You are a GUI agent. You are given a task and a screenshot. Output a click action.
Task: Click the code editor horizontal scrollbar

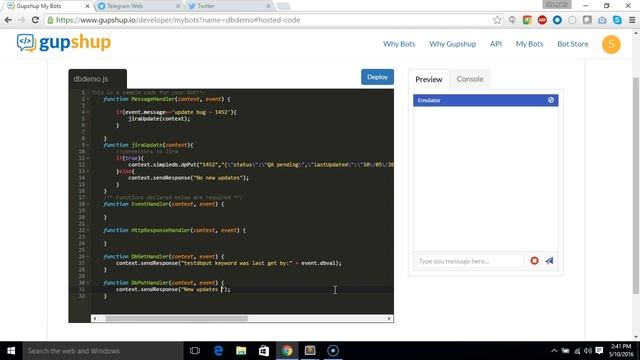click(x=176, y=318)
